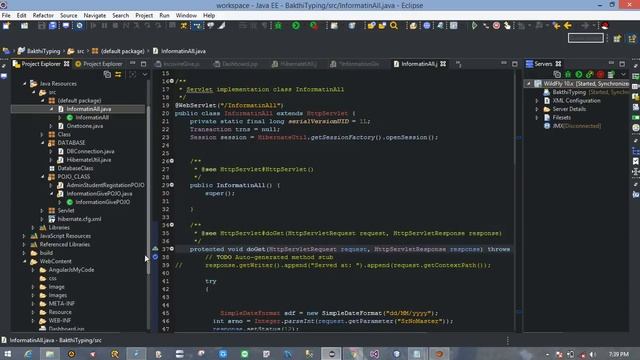Open the Project Explorer view menu chevron
640x360 pixels.
(x=144, y=75)
